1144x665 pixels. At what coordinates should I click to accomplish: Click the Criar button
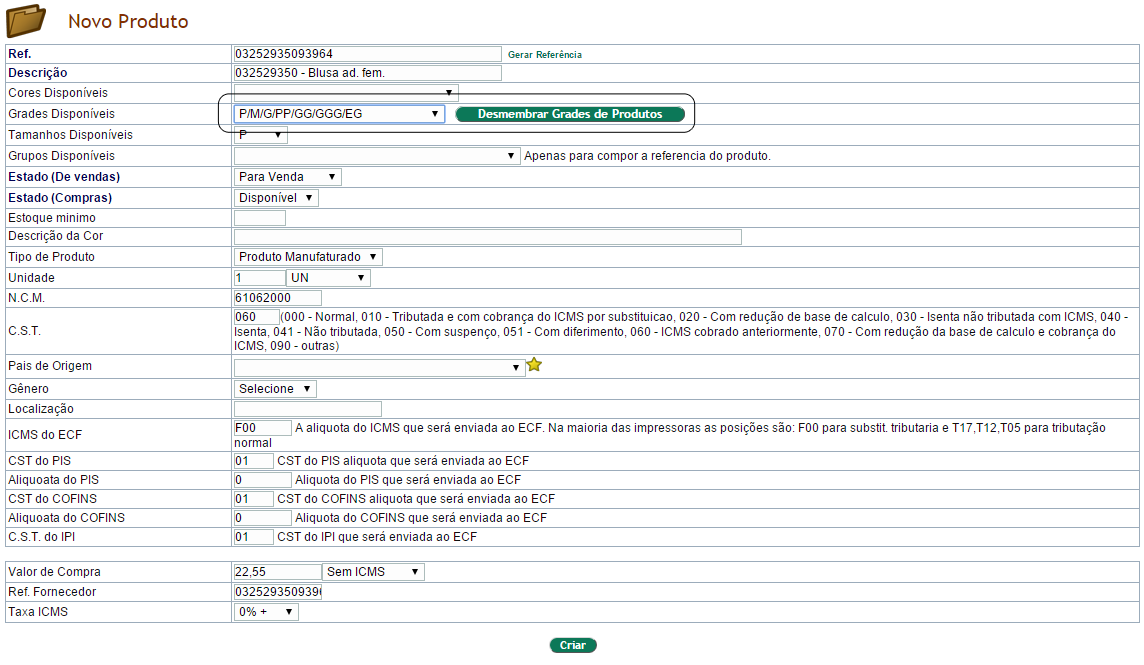tap(573, 645)
